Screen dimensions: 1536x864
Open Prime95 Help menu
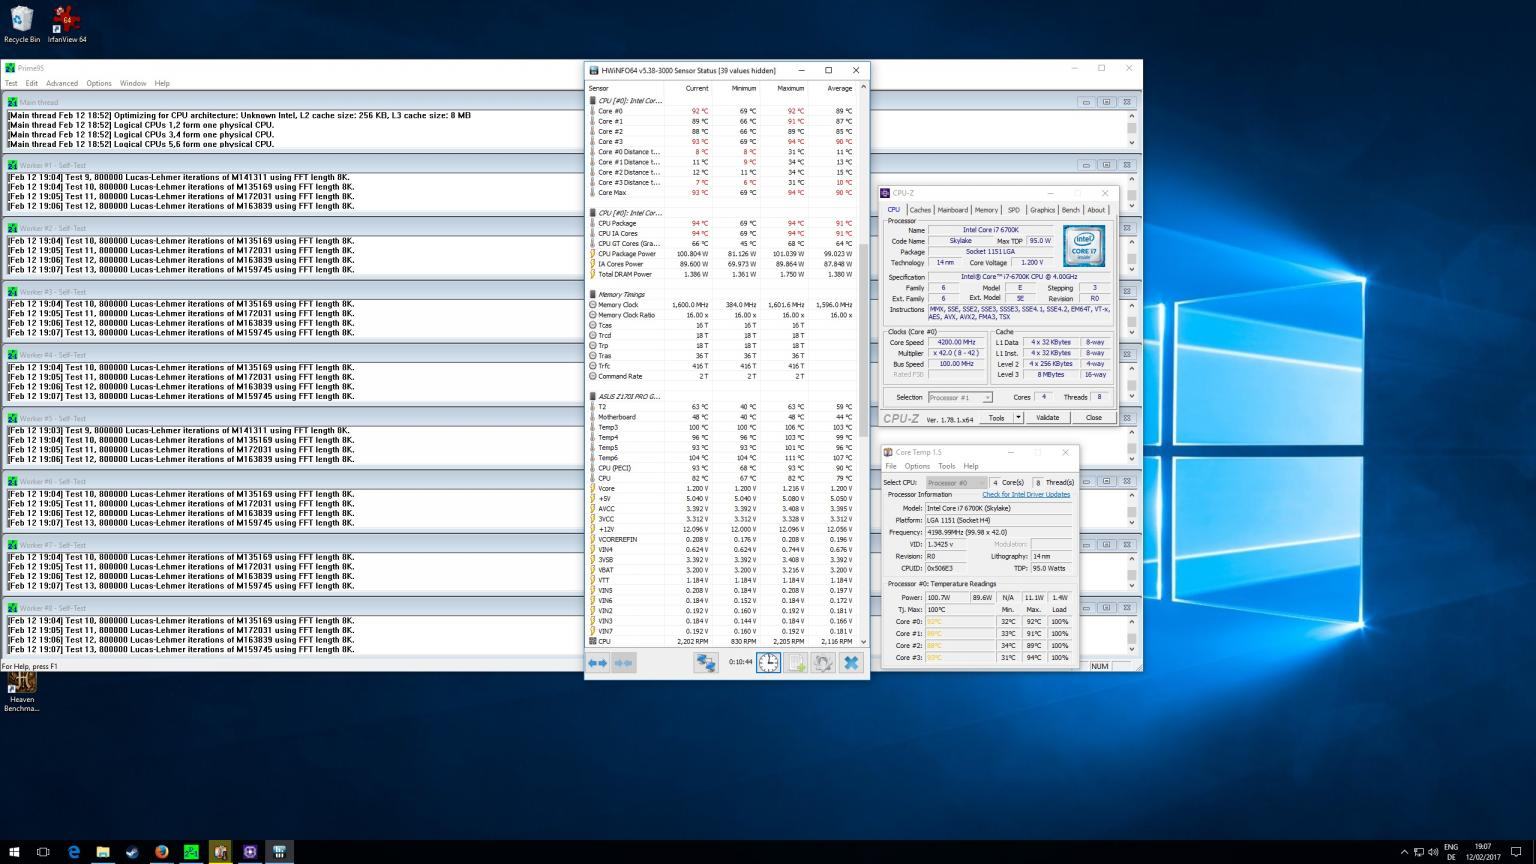tap(162, 83)
